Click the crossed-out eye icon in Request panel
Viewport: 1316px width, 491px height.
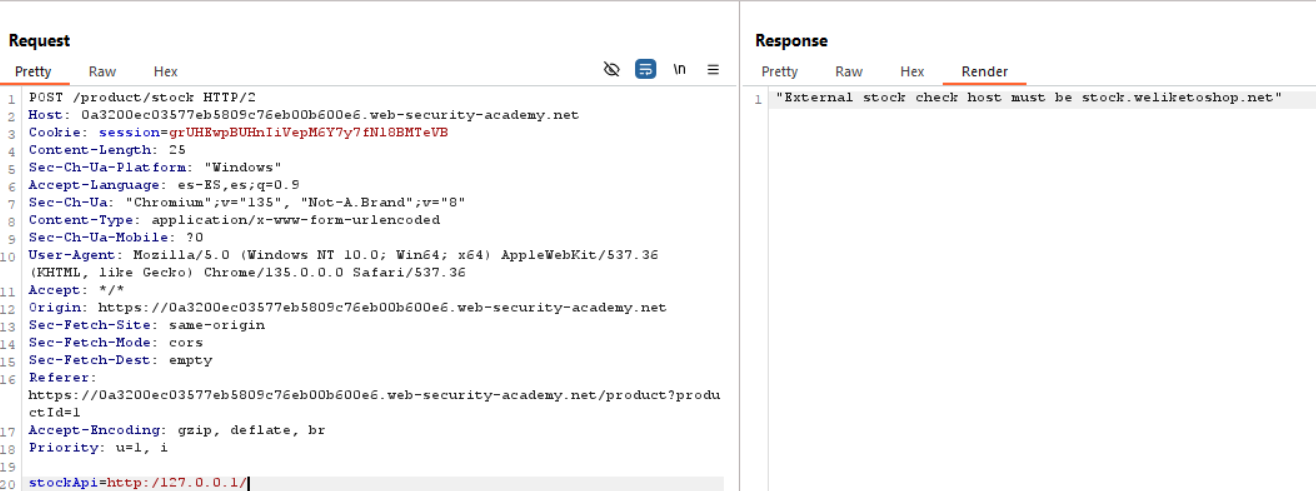coord(612,69)
